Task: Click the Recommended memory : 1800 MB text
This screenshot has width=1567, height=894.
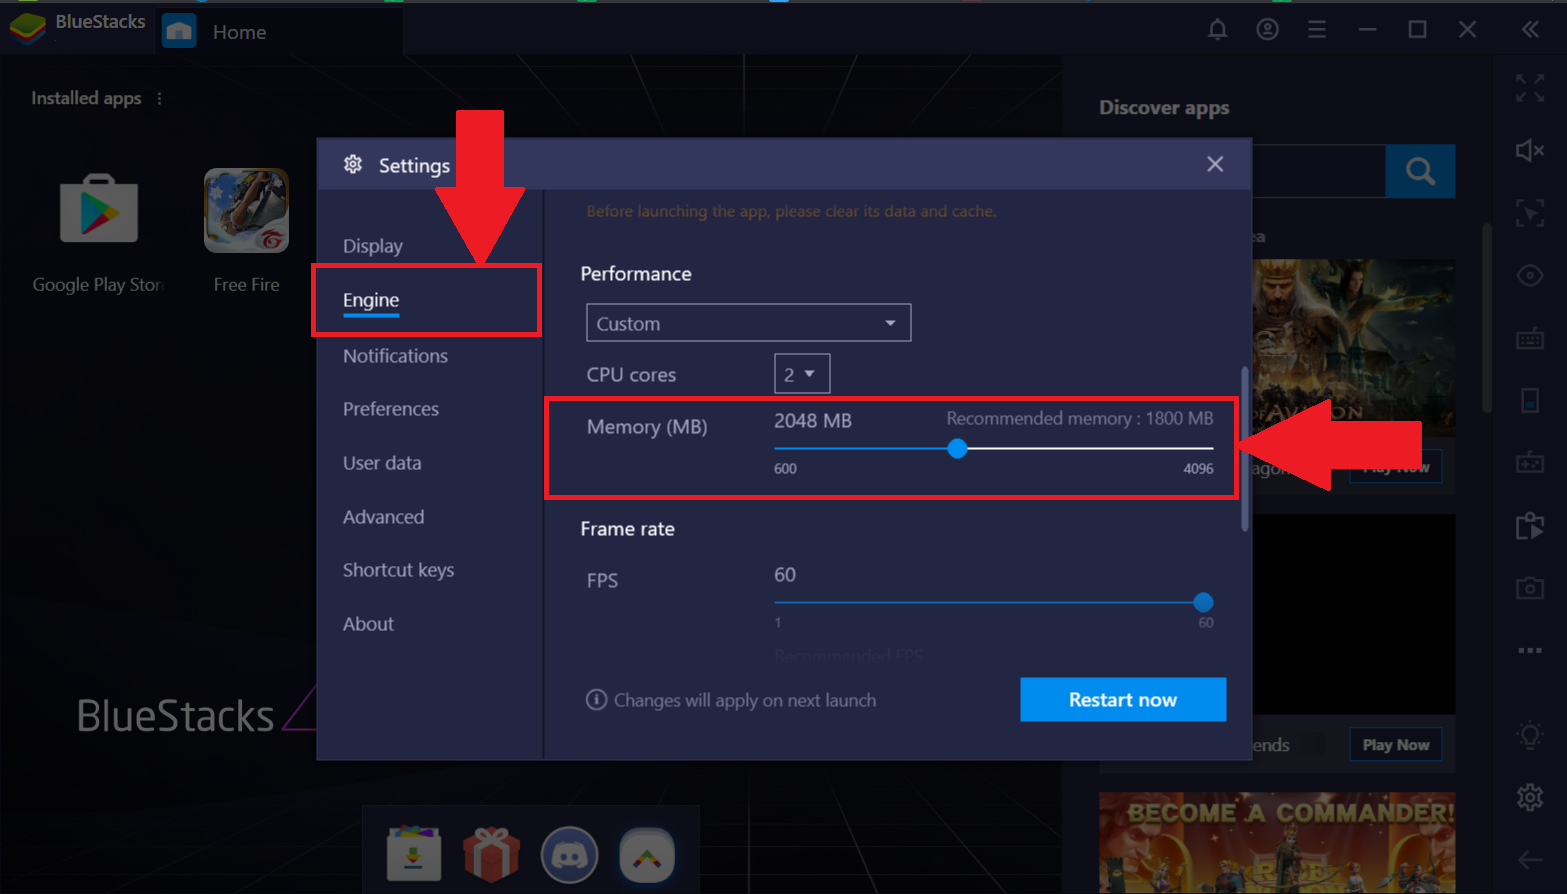Action: coord(1080,418)
